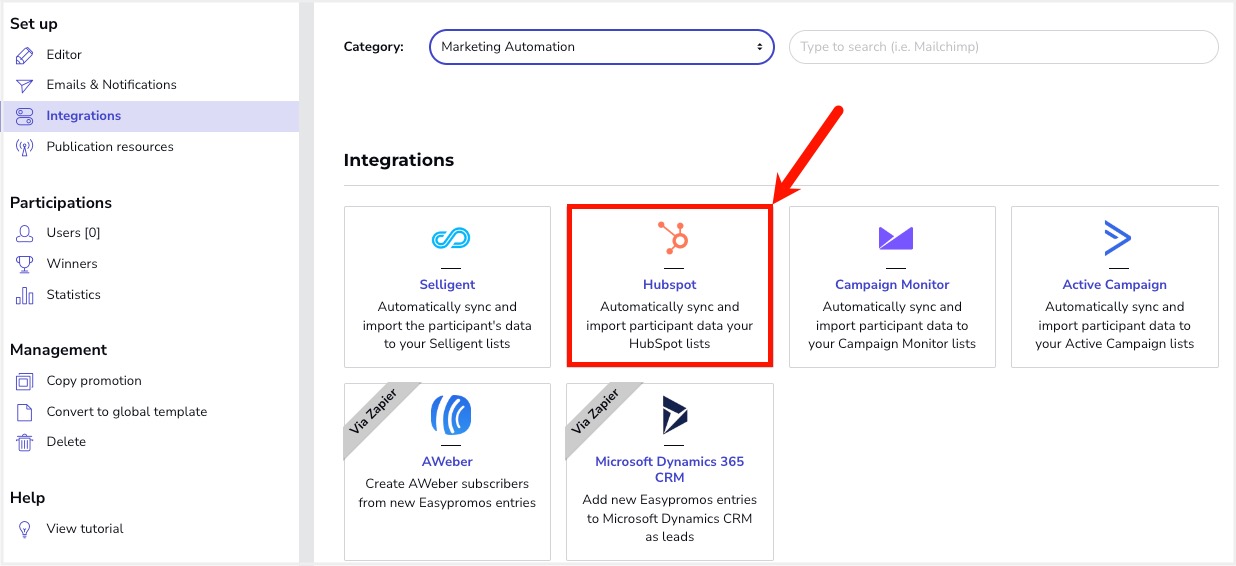Viewport: 1236px width, 566px height.
Task: Click the AWeber wave logo icon
Action: click(x=450, y=415)
